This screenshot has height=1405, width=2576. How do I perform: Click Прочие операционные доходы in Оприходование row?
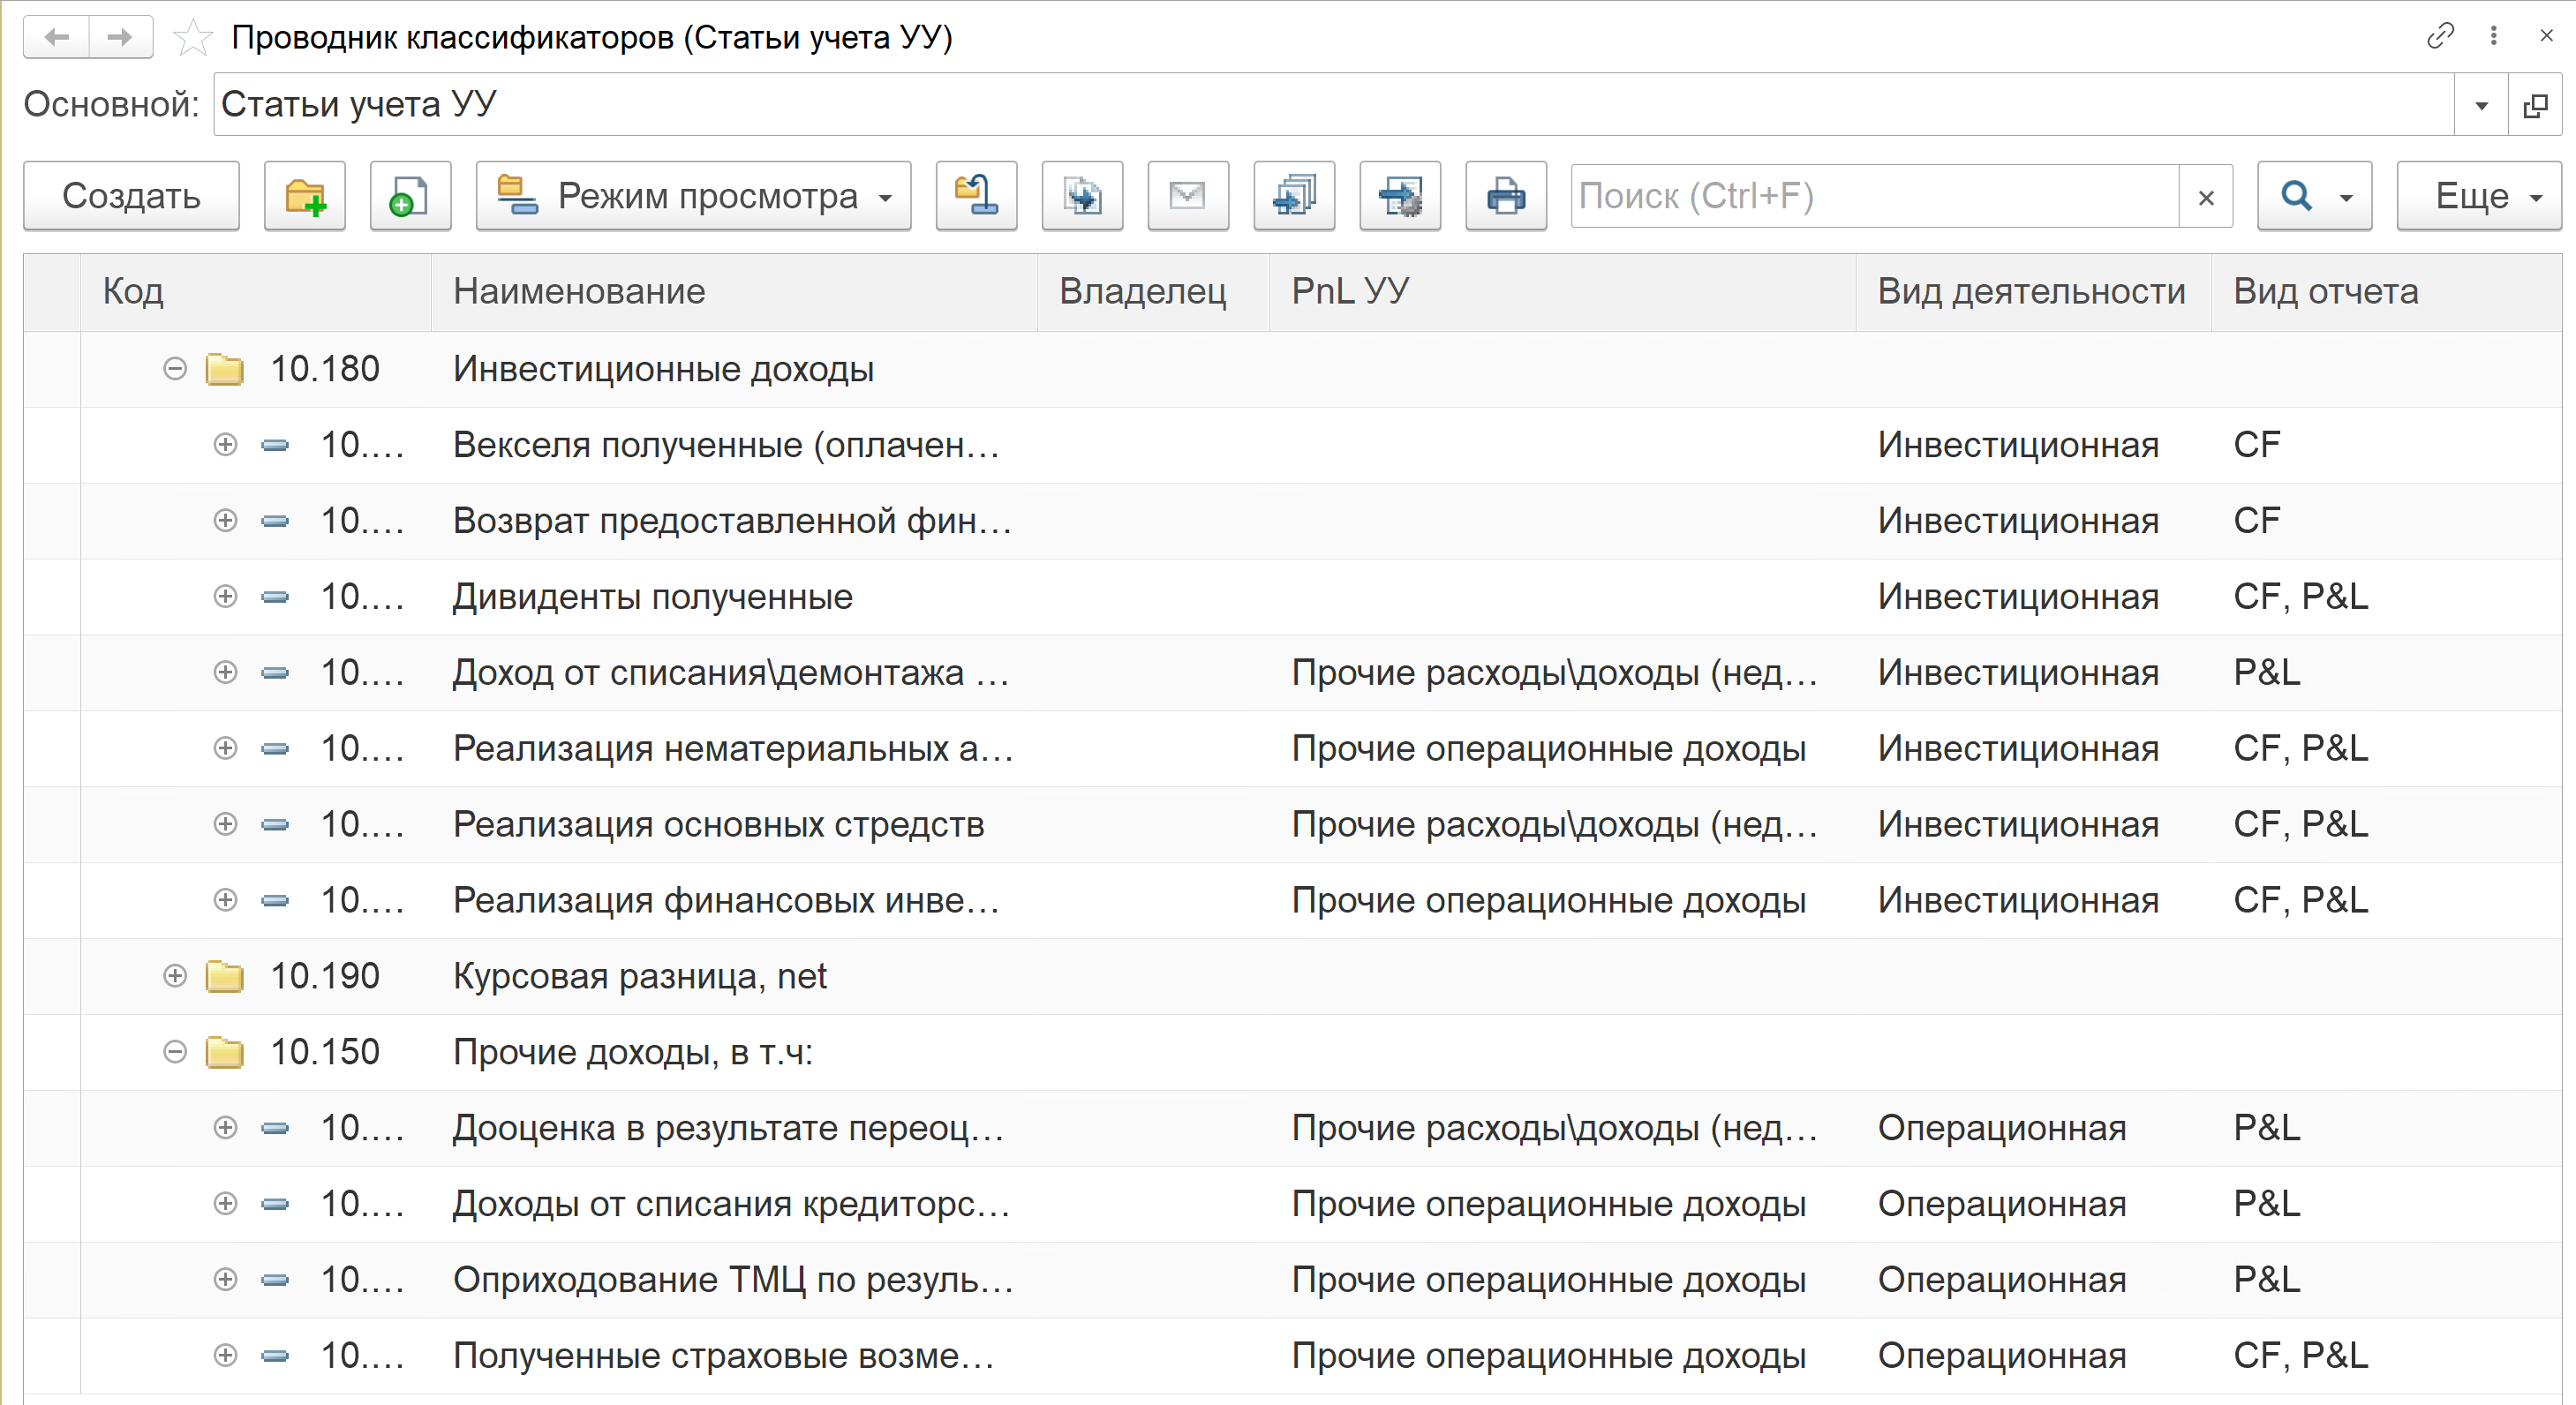[x=1548, y=1280]
